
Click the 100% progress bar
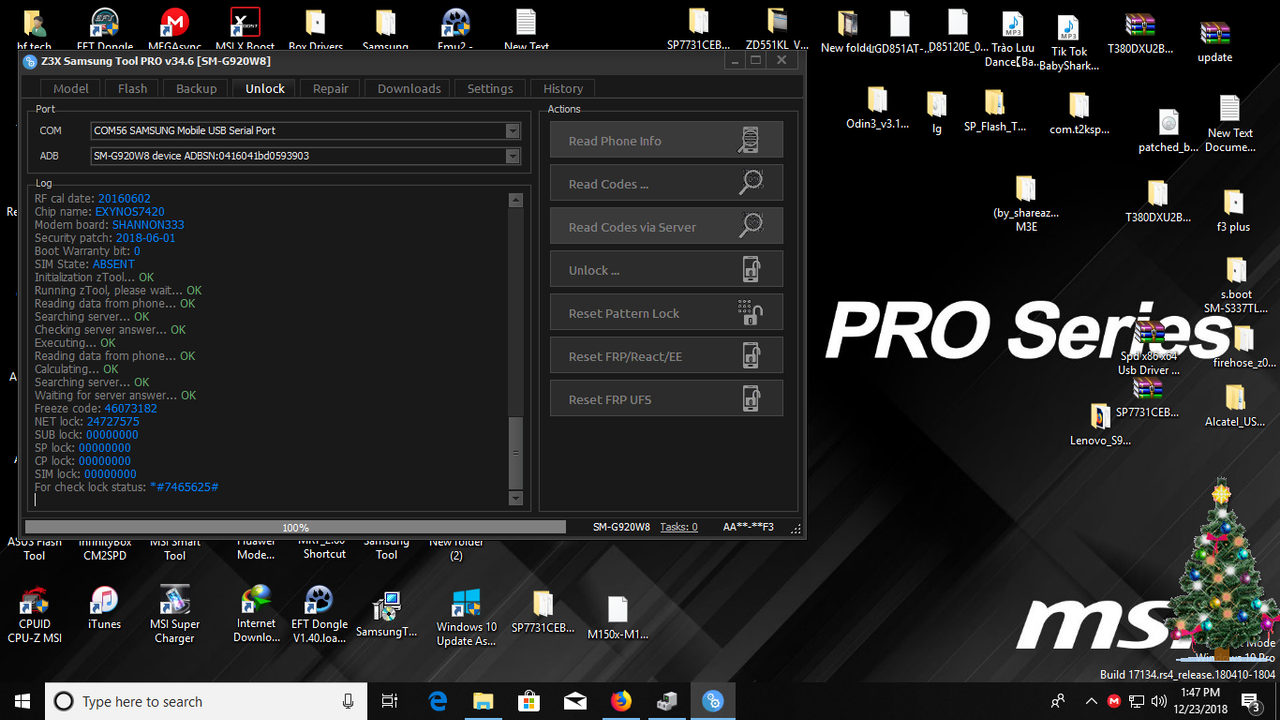point(295,527)
